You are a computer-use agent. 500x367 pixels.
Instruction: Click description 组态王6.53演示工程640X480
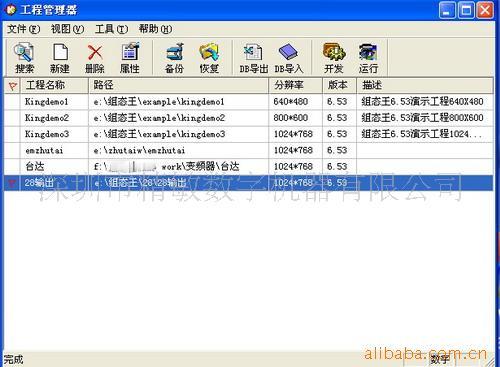pyautogui.click(x=422, y=102)
